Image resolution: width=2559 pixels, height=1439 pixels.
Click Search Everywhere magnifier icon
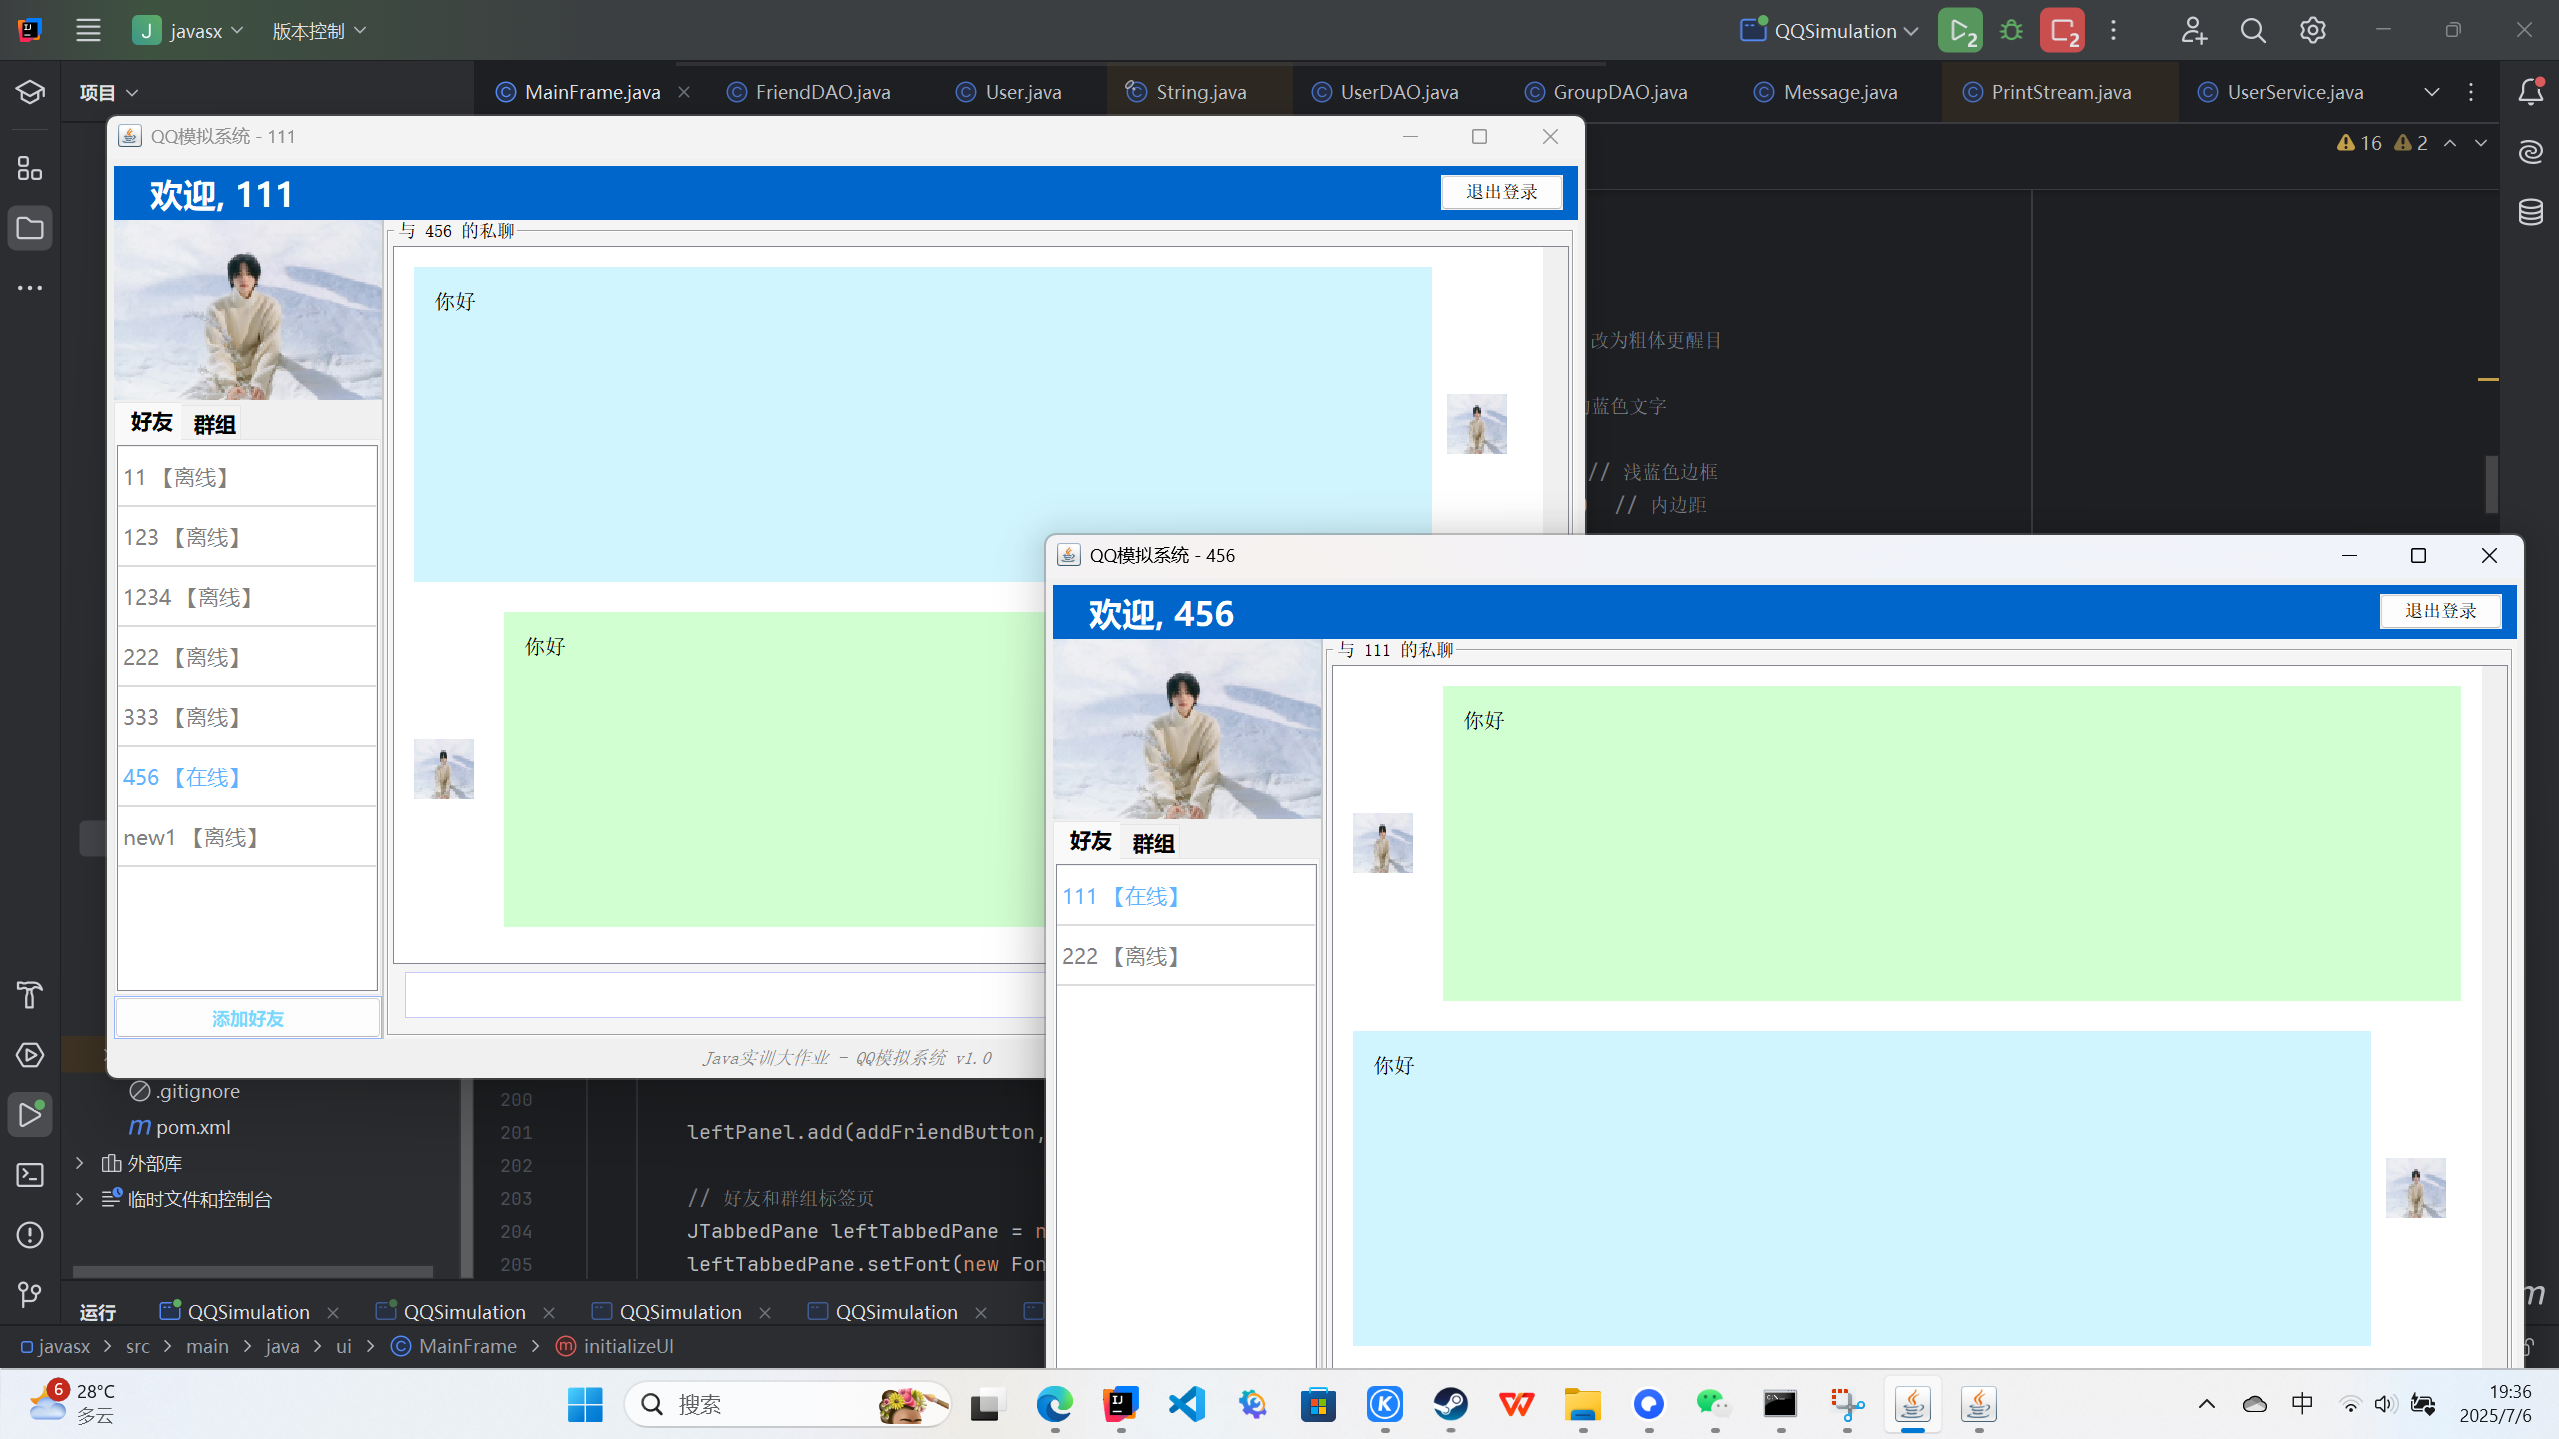coord(2252,31)
